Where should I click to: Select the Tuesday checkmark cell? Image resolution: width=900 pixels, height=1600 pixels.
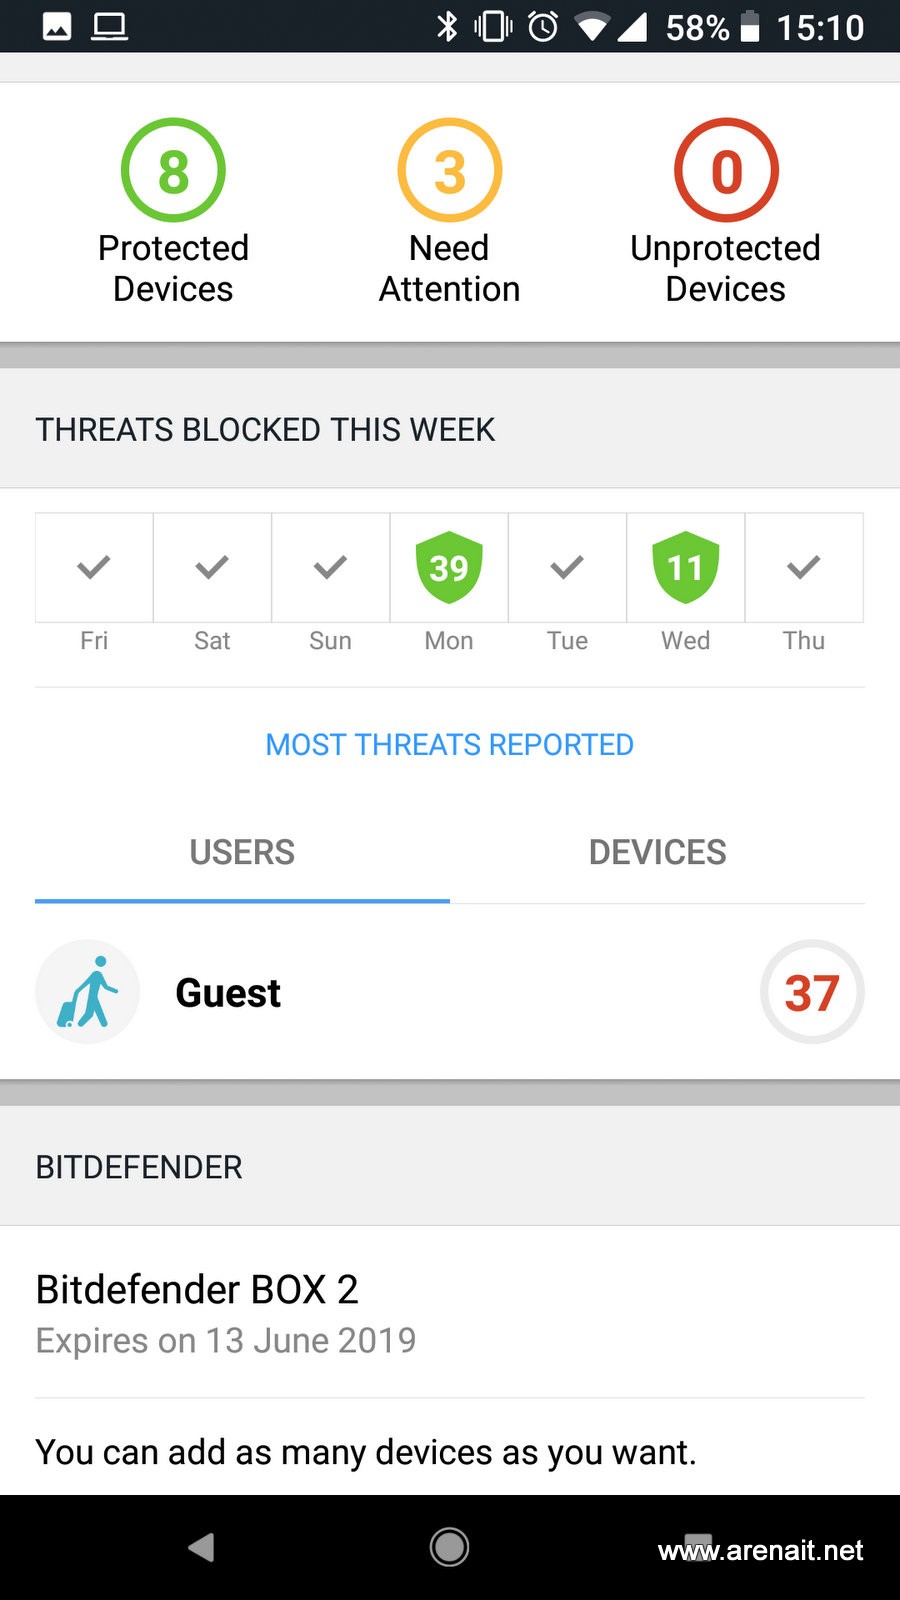(x=567, y=568)
